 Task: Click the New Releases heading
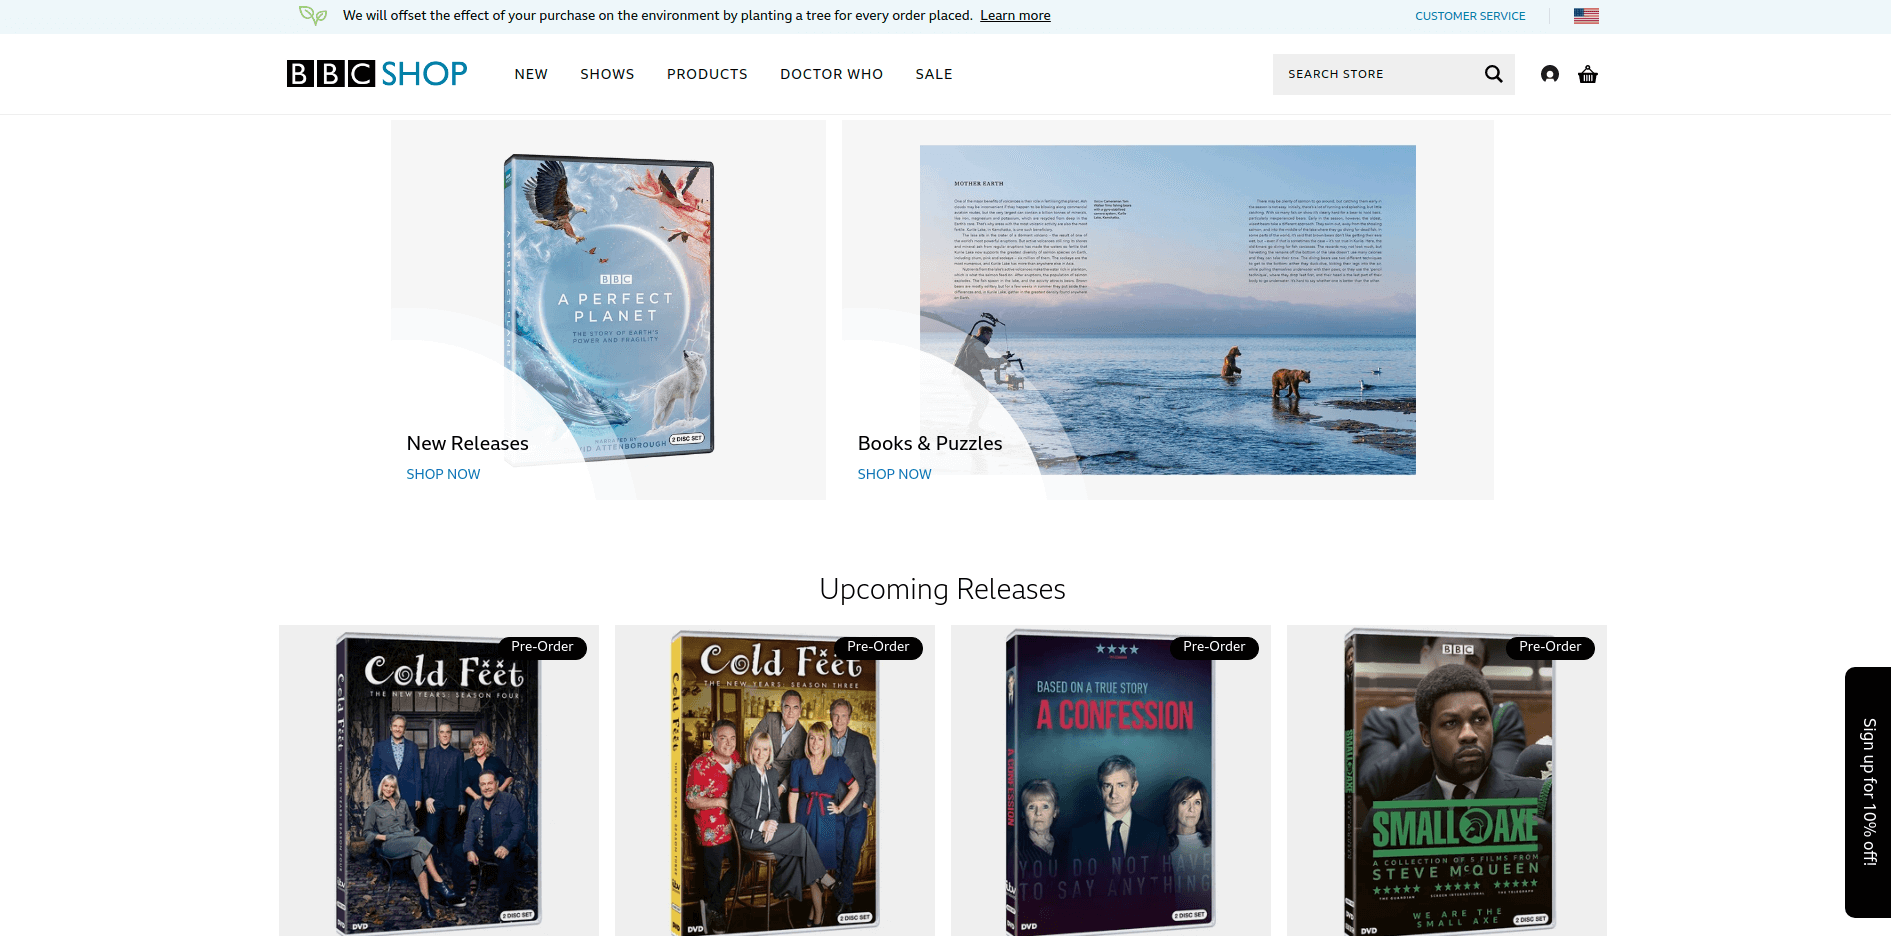[467, 443]
